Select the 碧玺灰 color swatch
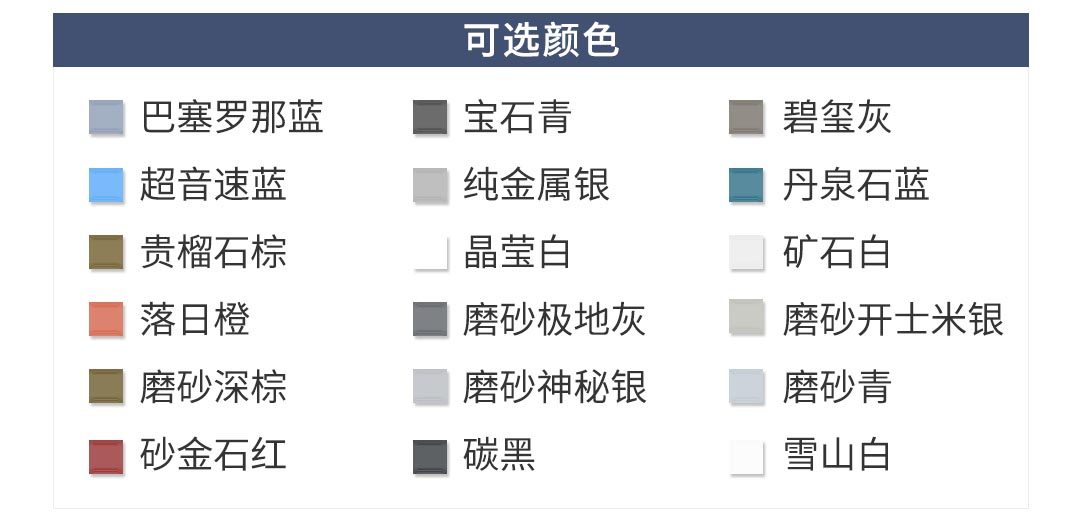 (746, 118)
